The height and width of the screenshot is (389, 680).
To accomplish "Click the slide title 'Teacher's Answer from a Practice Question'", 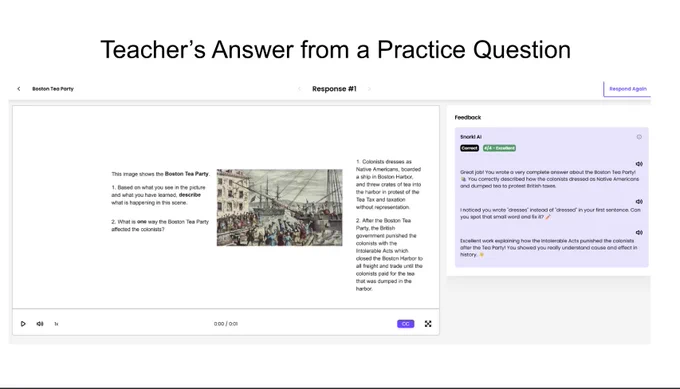I will (335, 49).
